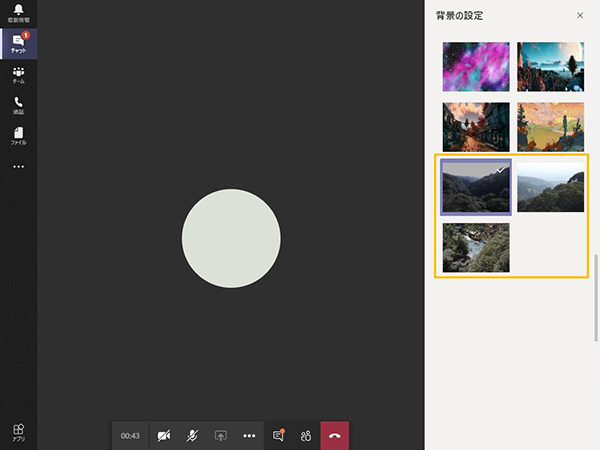Open the チャット chat tab in sidebar
Screen dimensions: 600x450
[18, 44]
